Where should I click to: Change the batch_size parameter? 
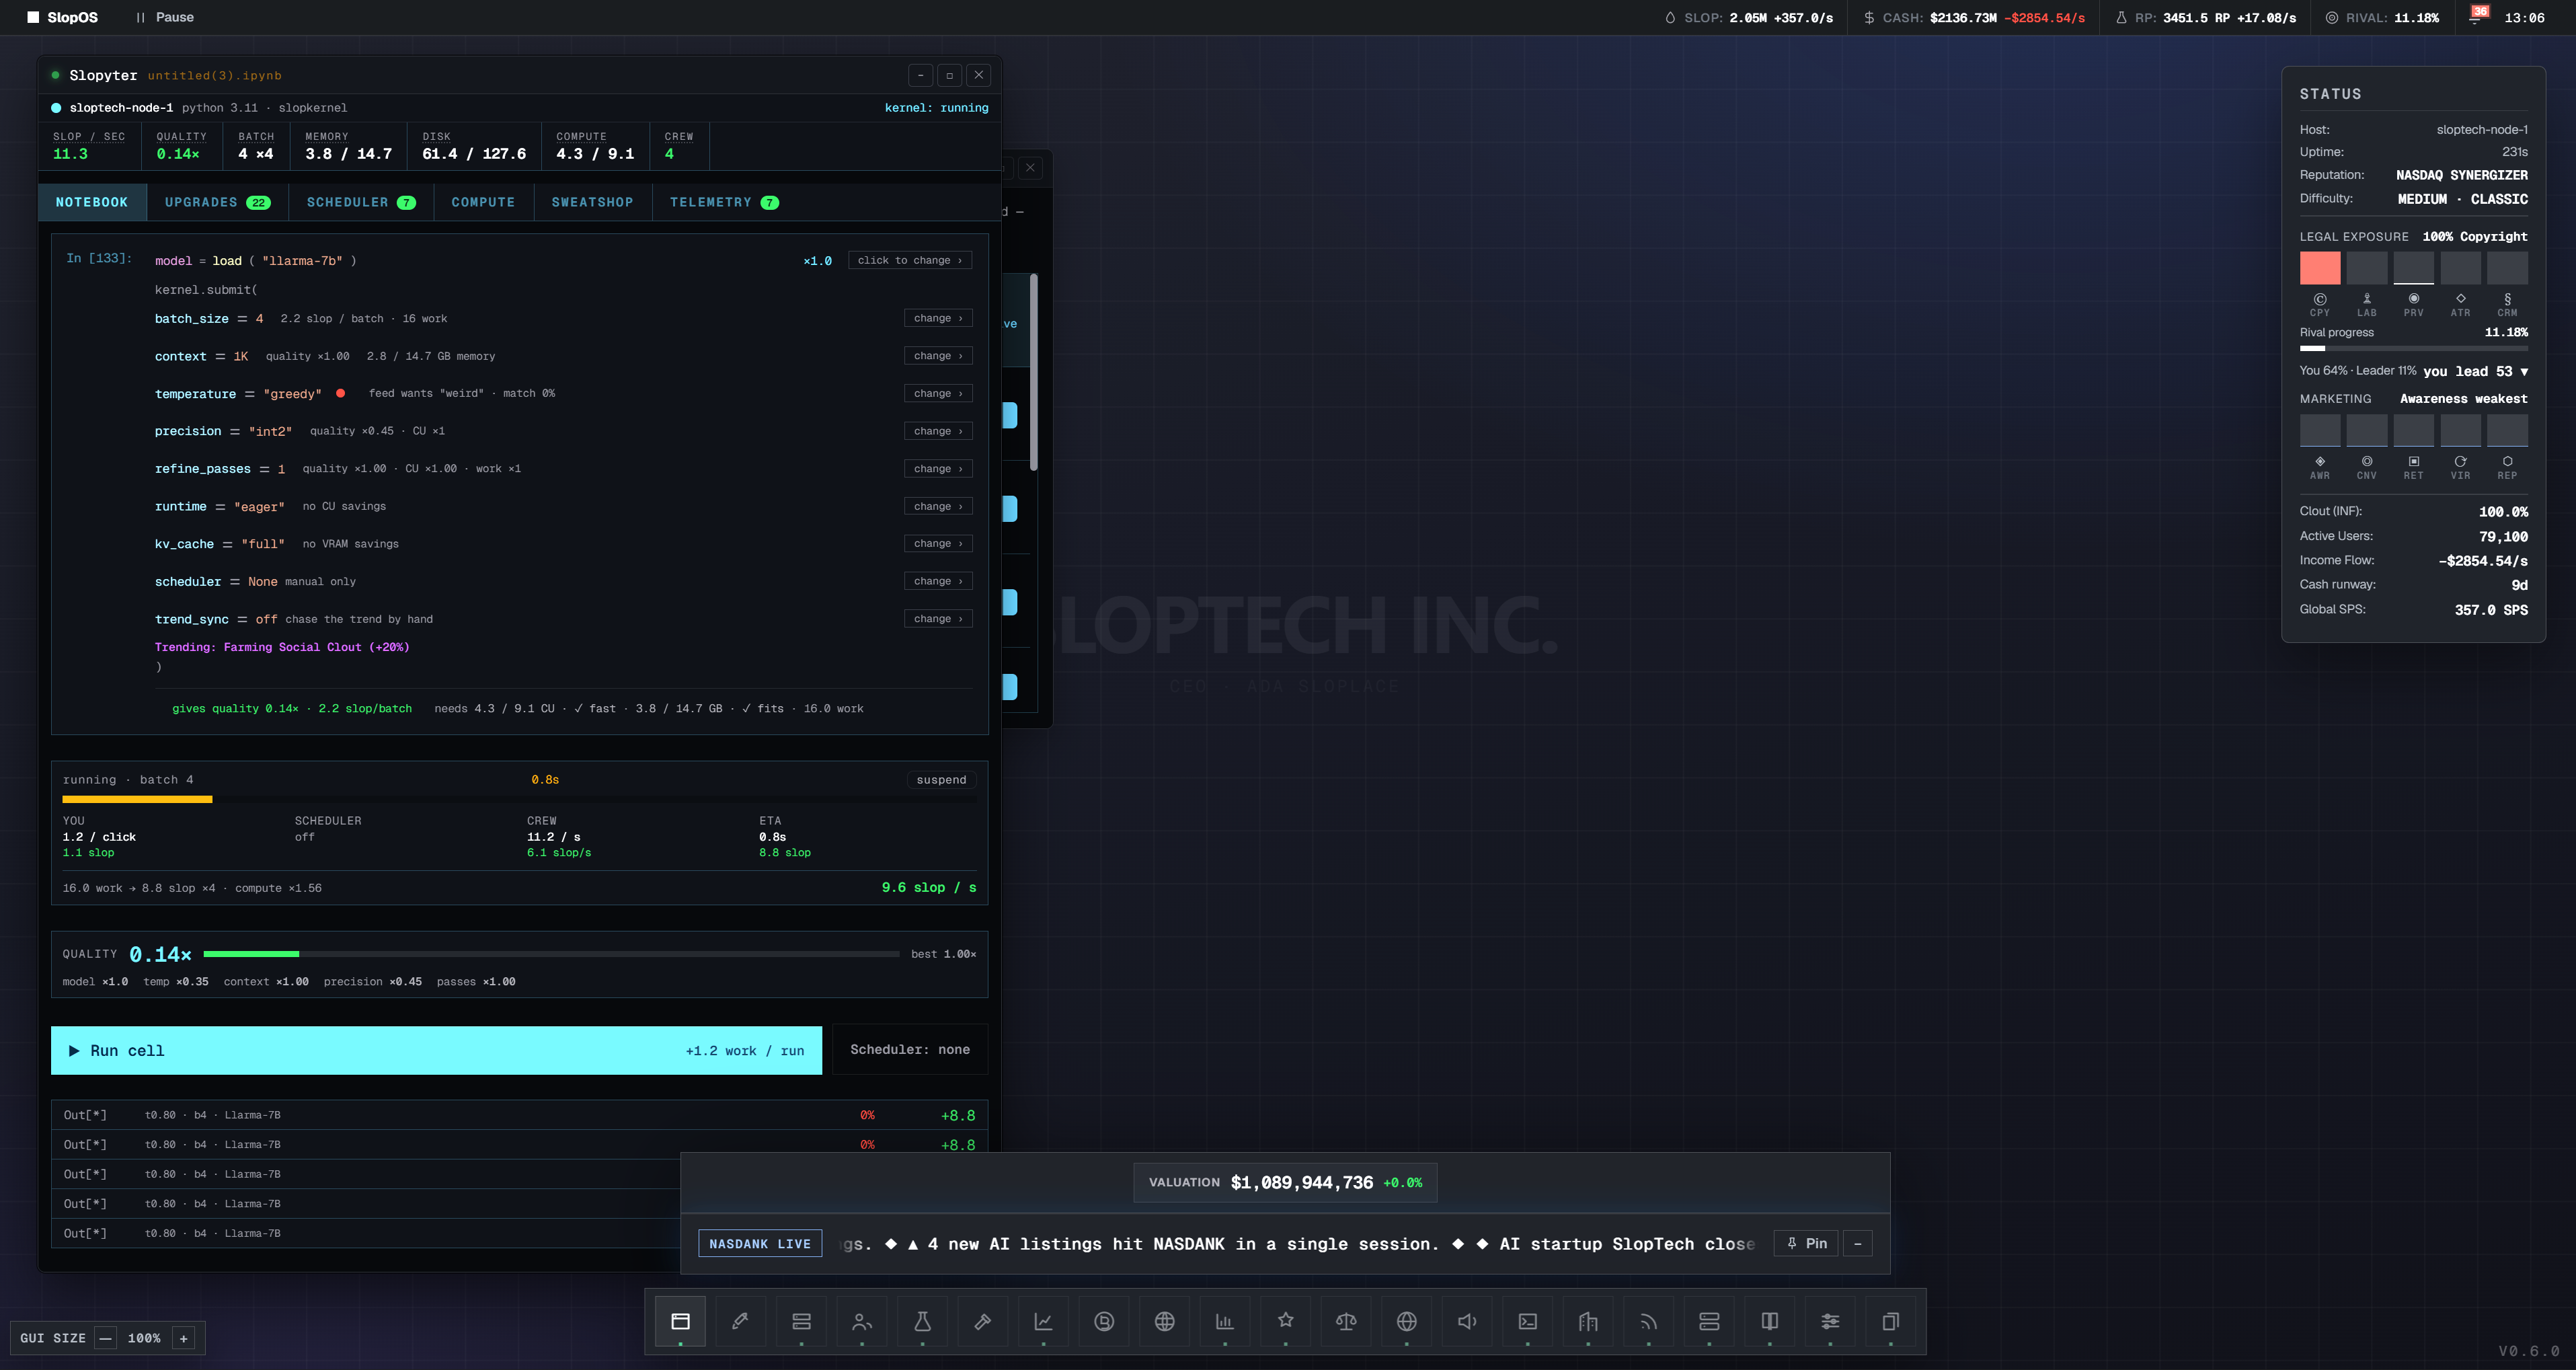pos(937,318)
